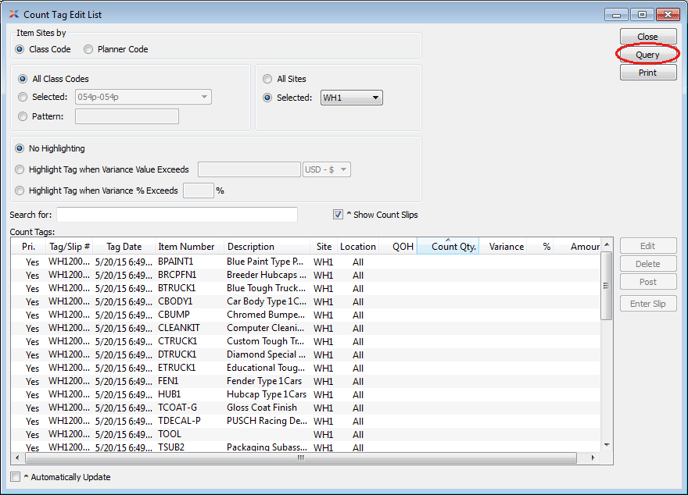Open the class code 054p-054p dropdown
The image size is (688, 495).
(142, 97)
